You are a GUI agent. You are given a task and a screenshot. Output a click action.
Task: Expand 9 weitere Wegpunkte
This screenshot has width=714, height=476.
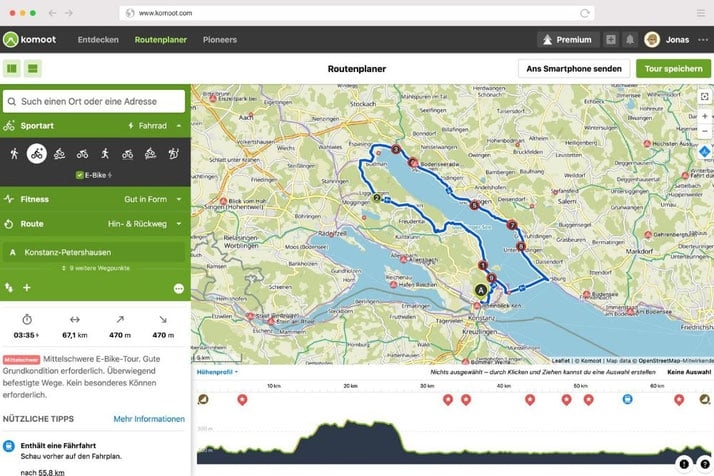tap(96, 268)
